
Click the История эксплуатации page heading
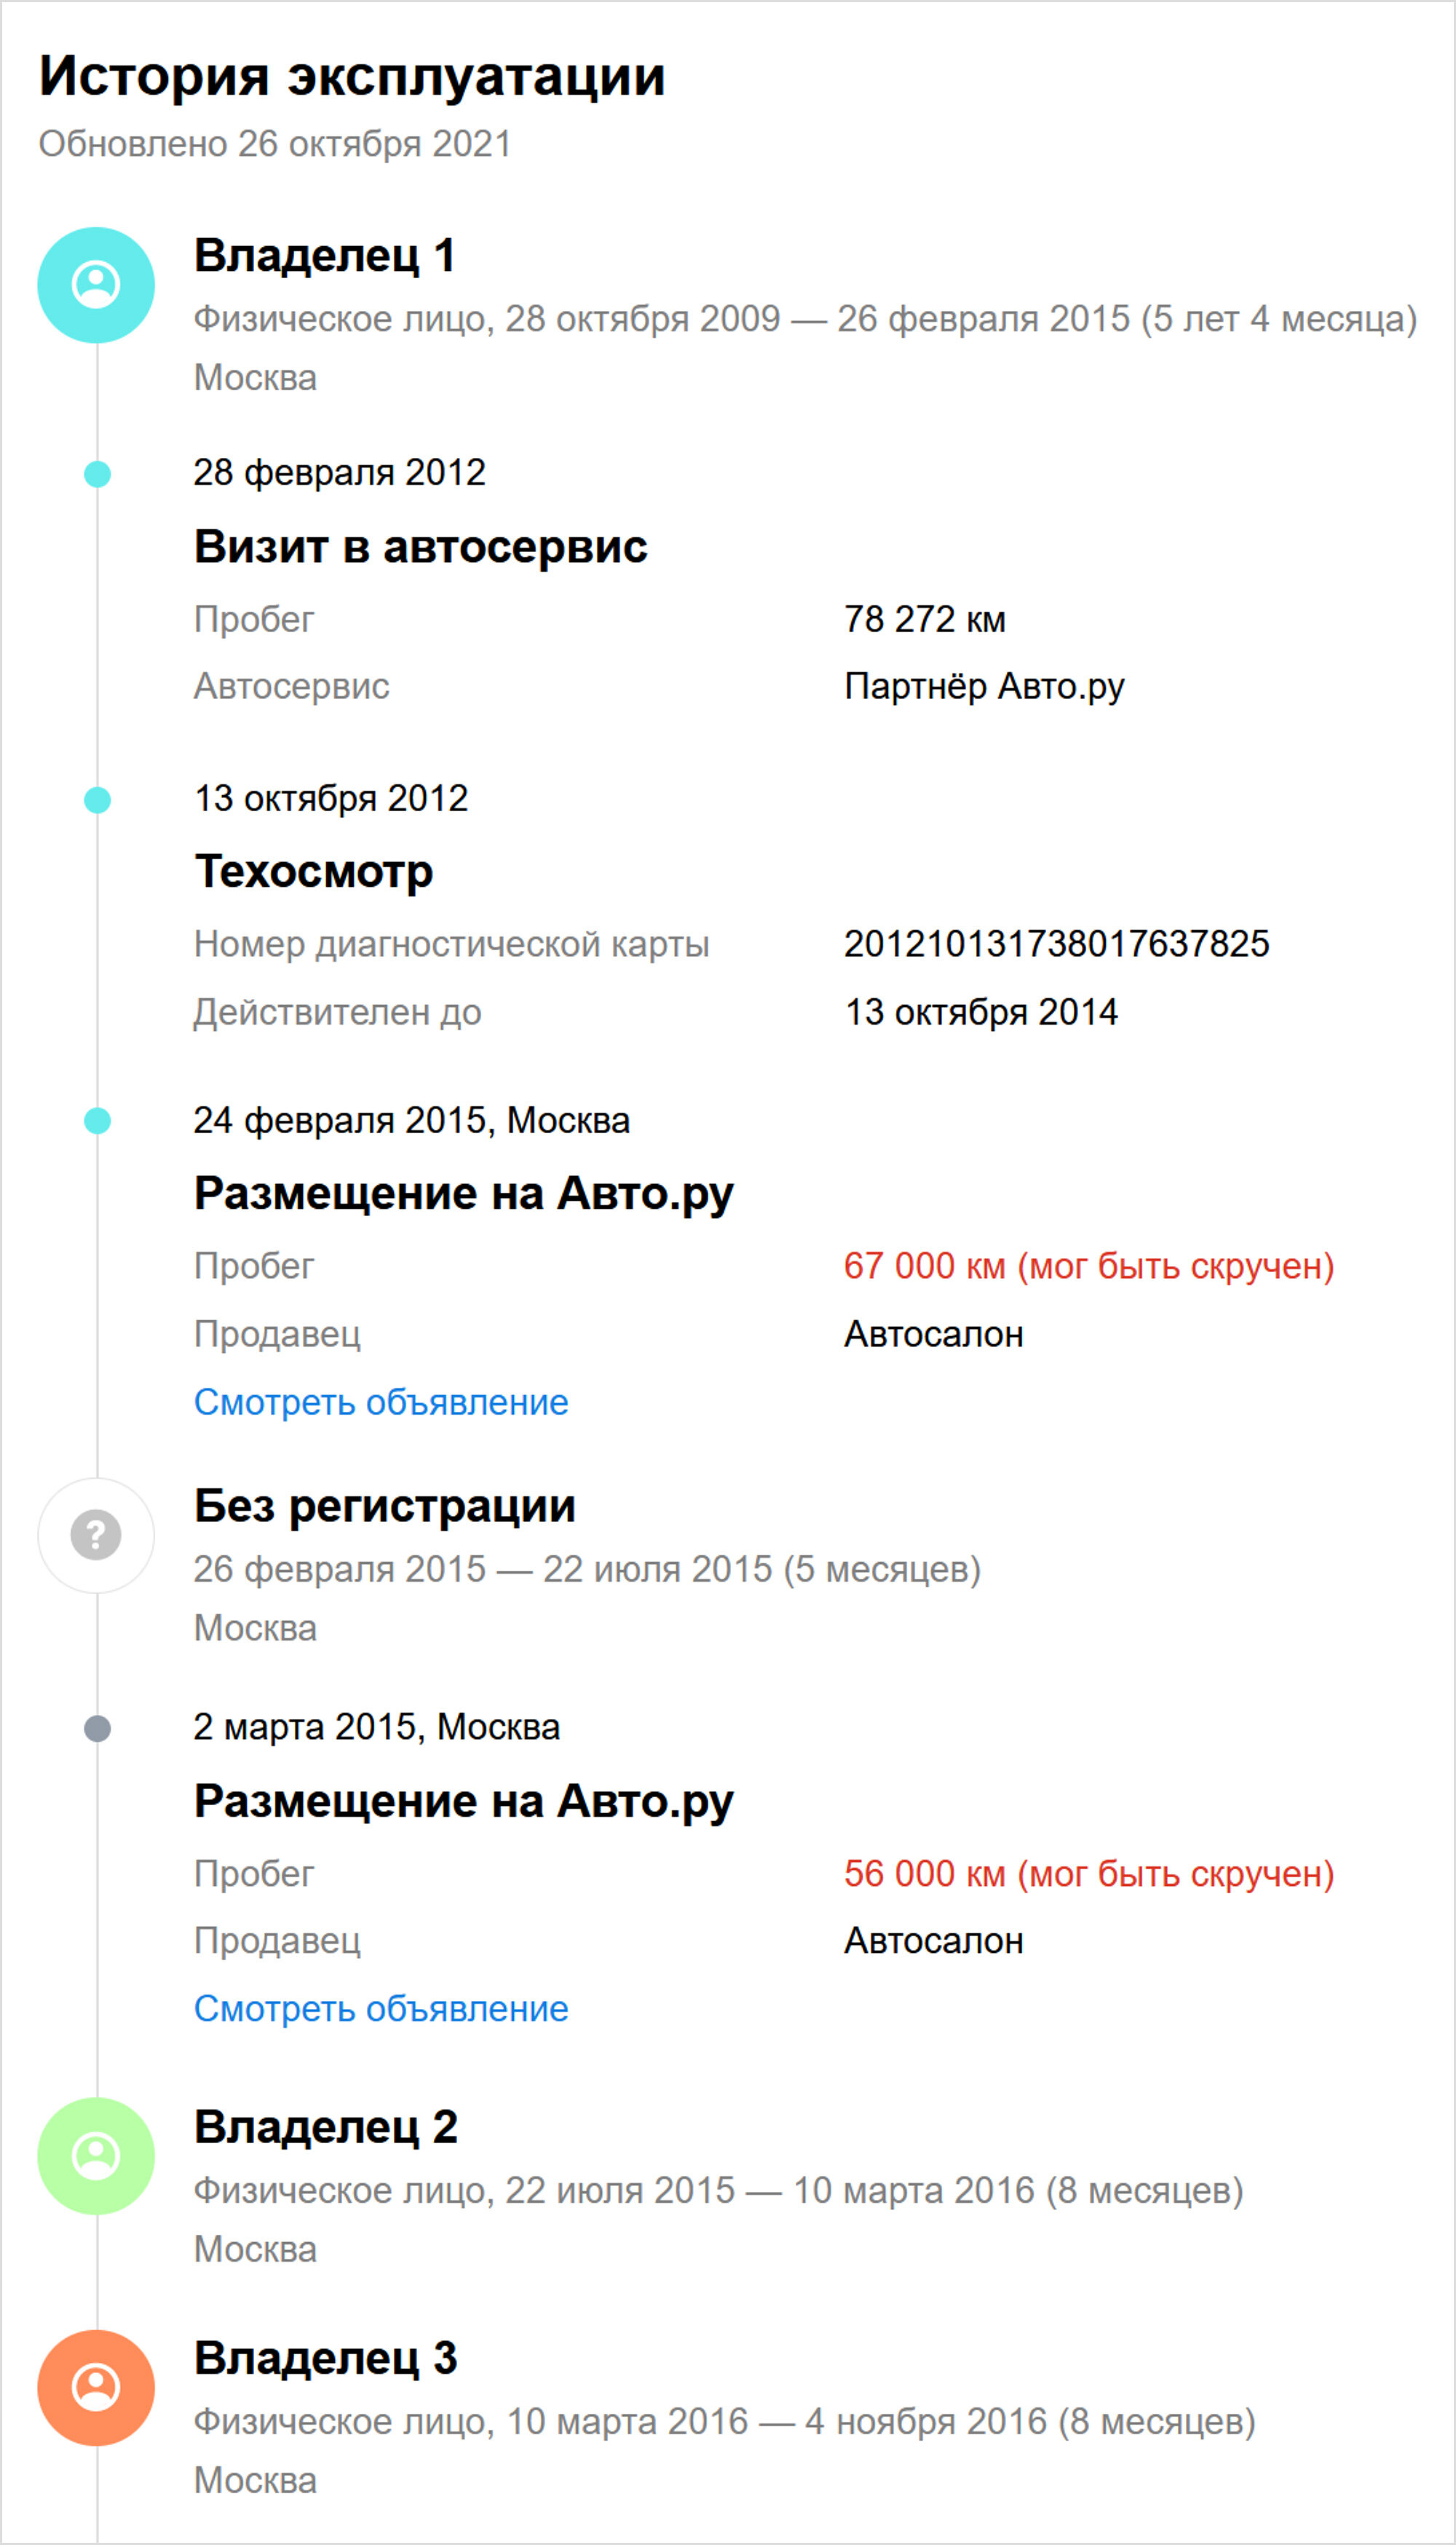point(352,76)
